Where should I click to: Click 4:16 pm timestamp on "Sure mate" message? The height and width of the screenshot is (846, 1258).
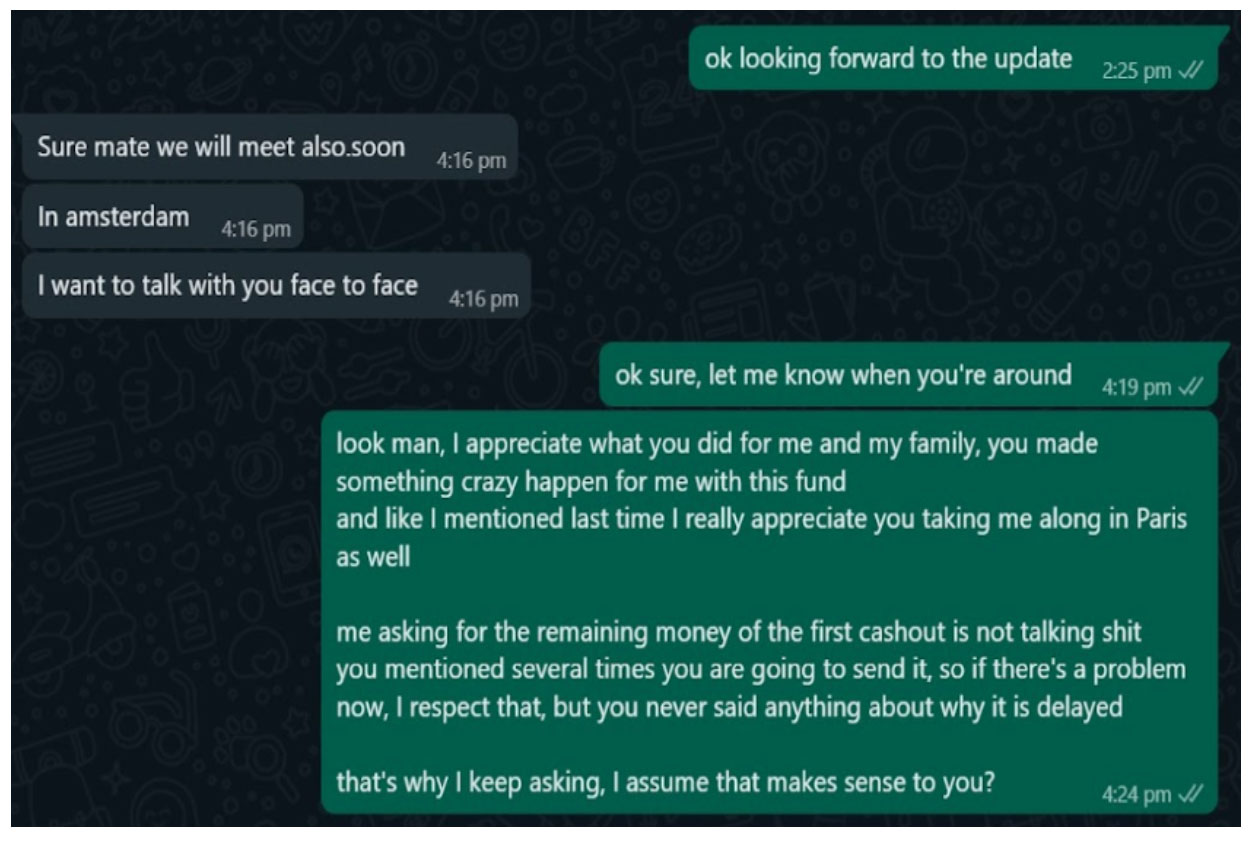pos(471,160)
